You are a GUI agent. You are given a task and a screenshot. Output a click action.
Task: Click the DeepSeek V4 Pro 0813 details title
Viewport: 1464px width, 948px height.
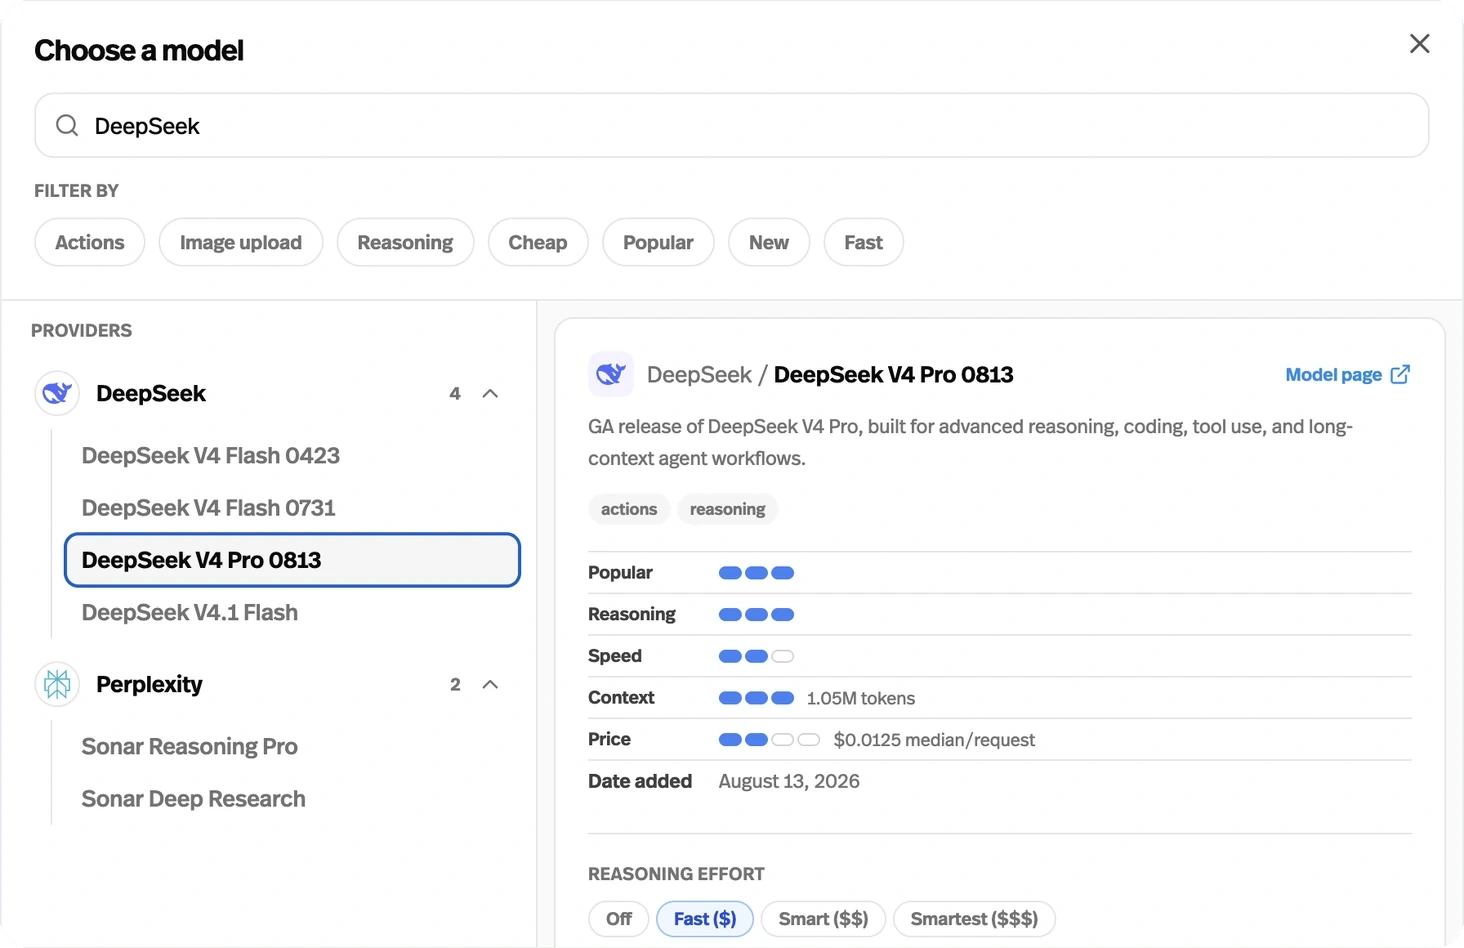point(893,374)
